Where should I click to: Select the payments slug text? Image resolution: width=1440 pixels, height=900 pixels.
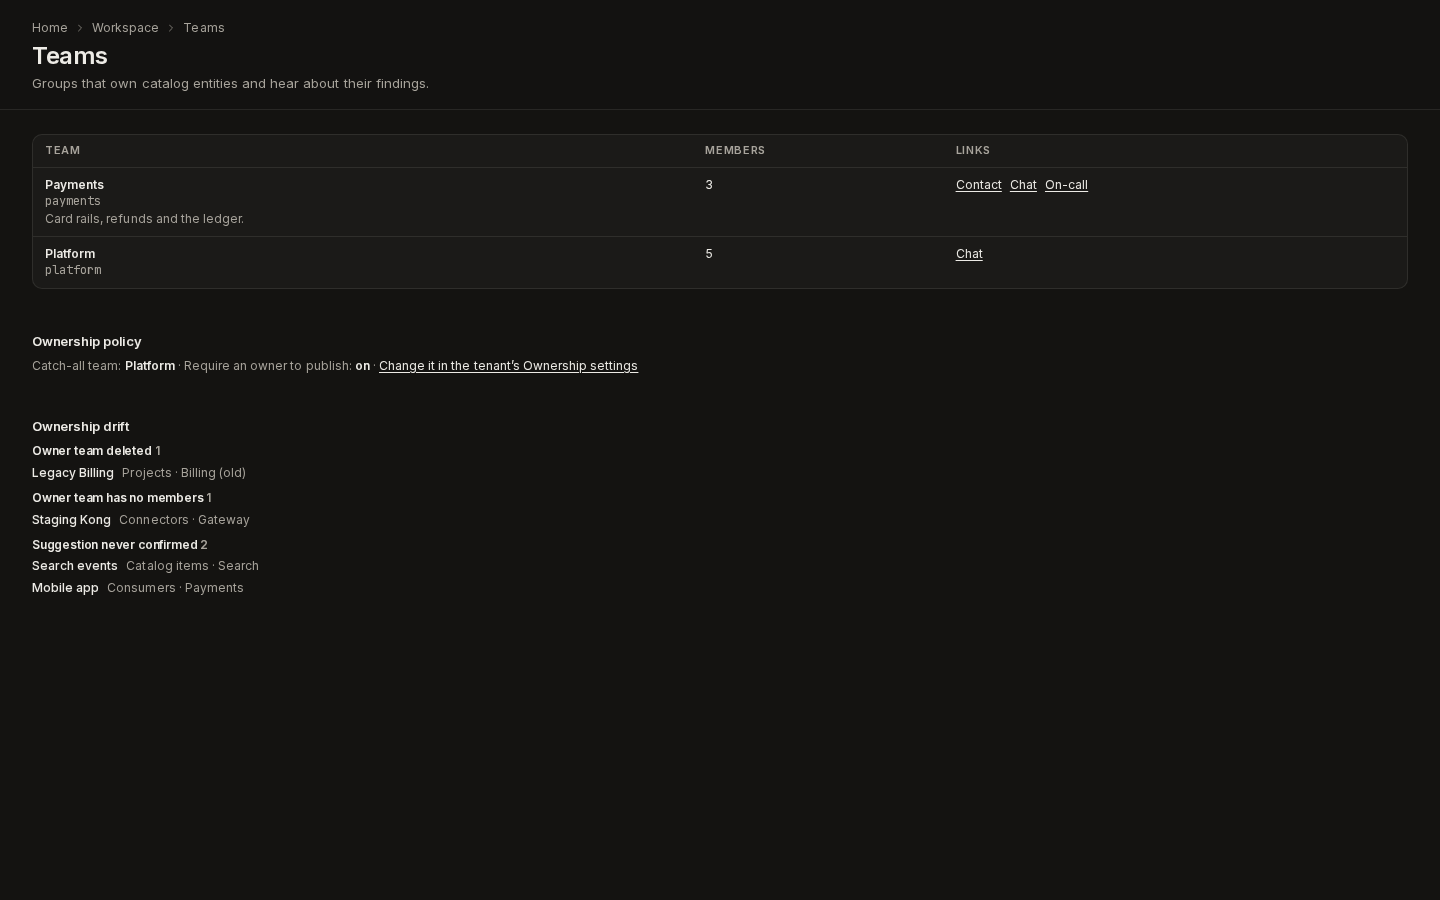pos(73,201)
